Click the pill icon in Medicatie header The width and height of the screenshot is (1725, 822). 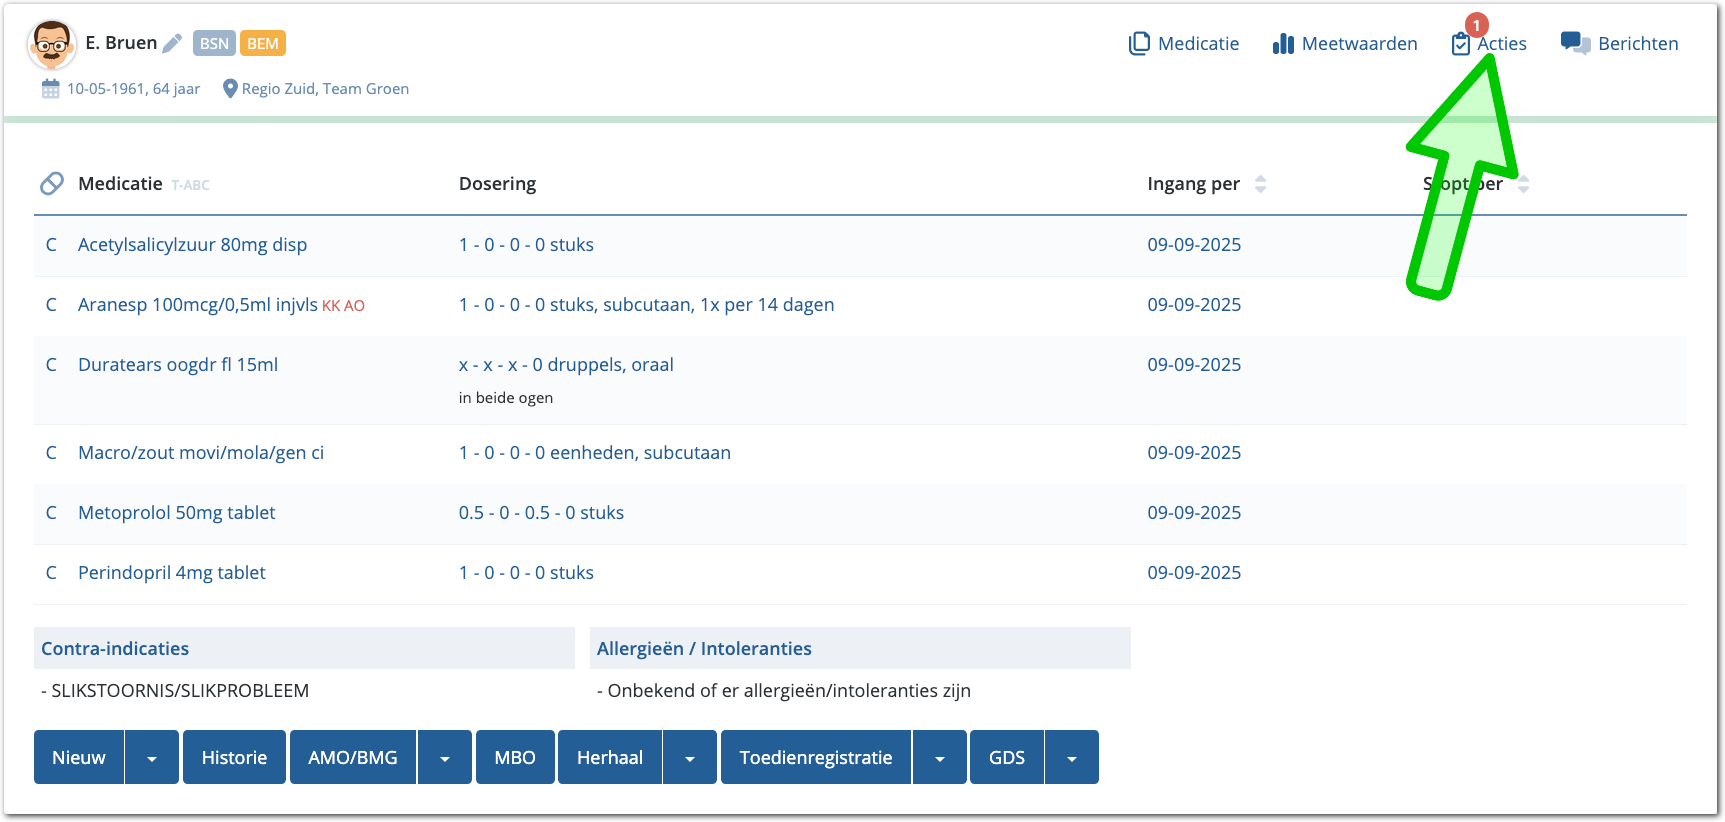(52, 184)
